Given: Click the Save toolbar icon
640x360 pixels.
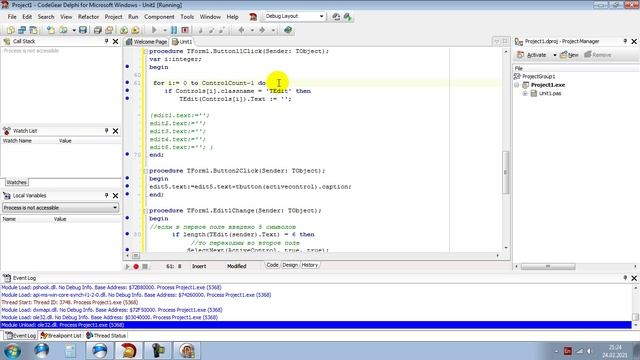Looking at the screenshot, I should coord(83,30).
